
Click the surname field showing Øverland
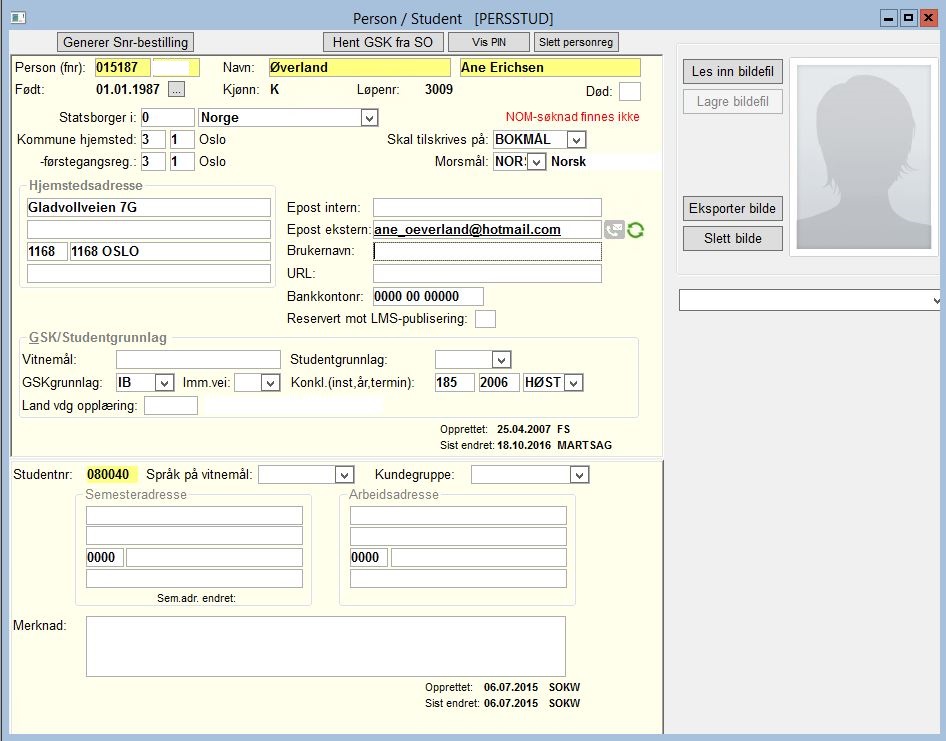tap(360, 68)
